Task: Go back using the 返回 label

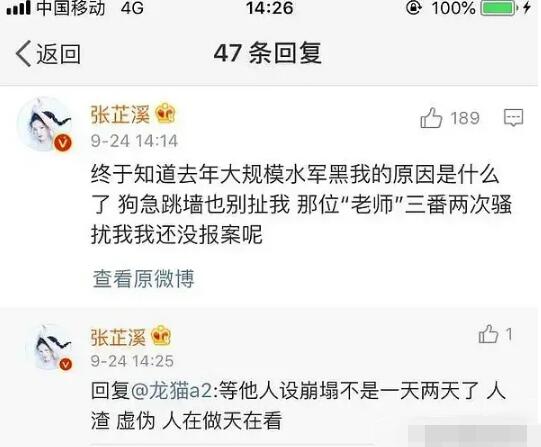Action: tap(59, 54)
